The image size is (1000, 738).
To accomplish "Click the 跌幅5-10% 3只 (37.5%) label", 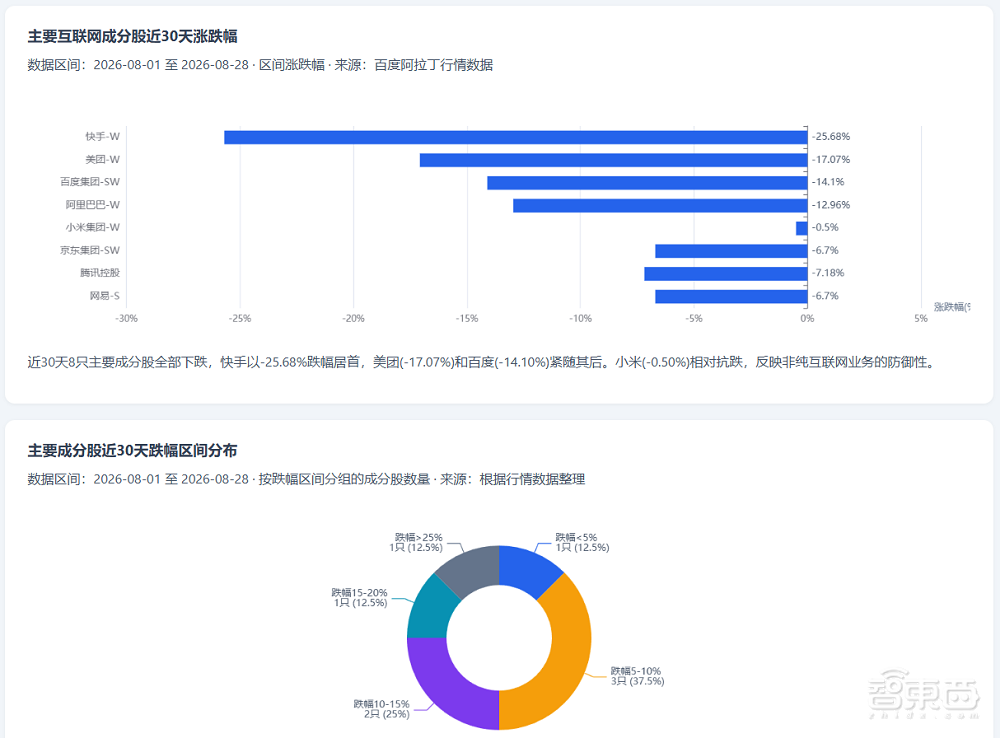I will [637, 676].
